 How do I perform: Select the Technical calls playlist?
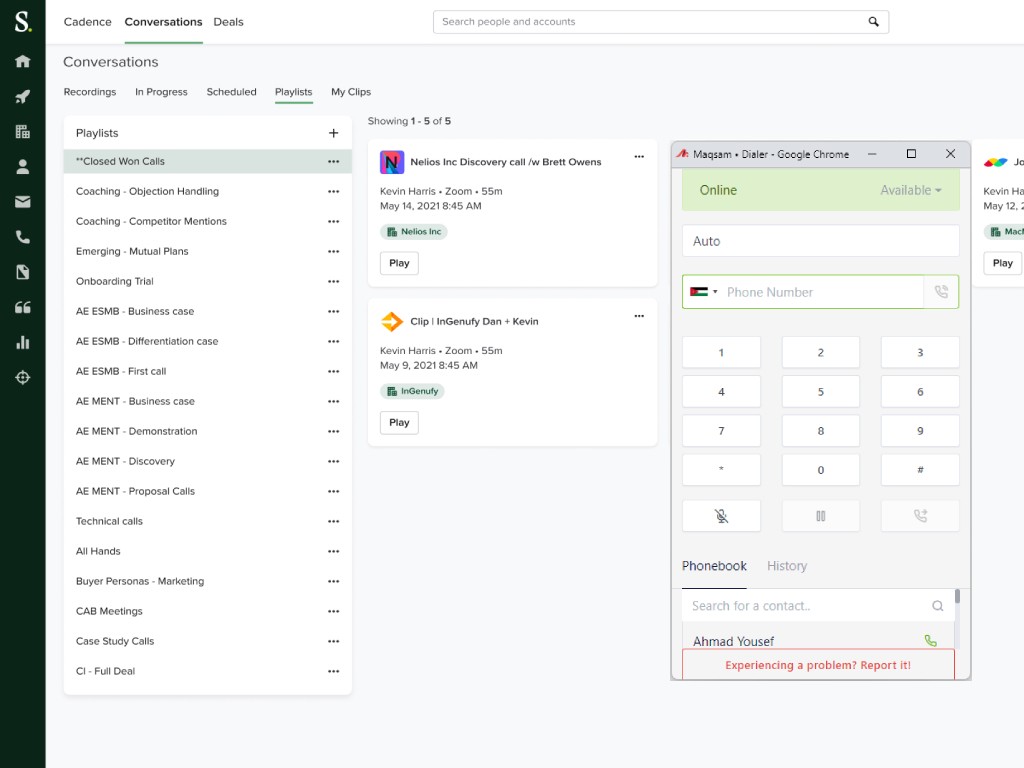[x=208, y=521]
